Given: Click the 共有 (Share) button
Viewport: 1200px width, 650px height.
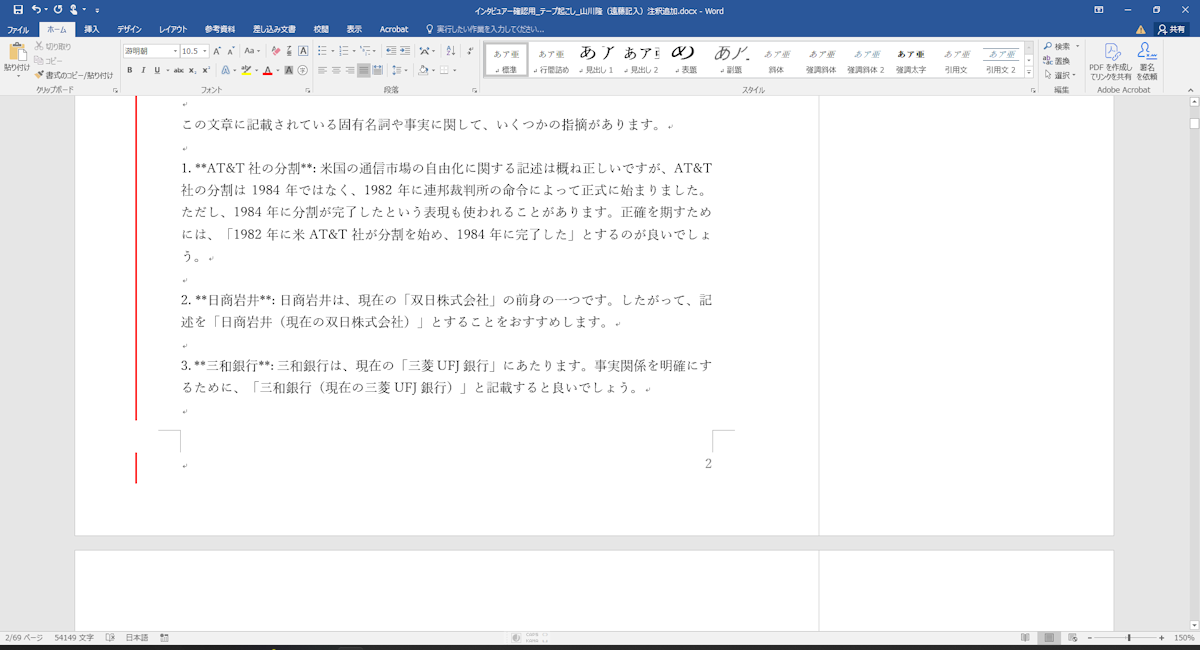Looking at the screenshot, I should 1170,30.
